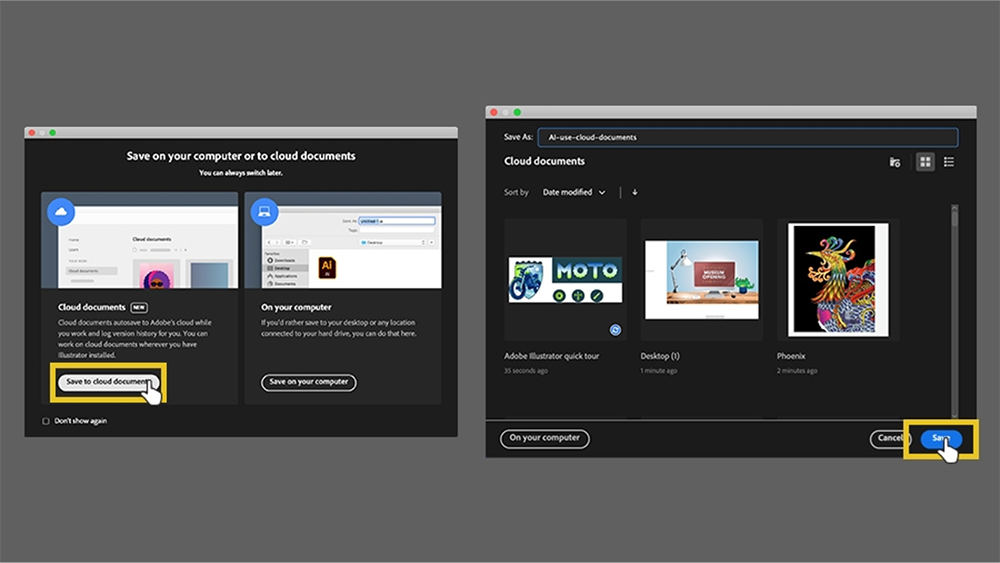Screen dimensions: 1000x563
Task: Click the blue laptop icon on computer card
Action: click(x=264, y=211)
